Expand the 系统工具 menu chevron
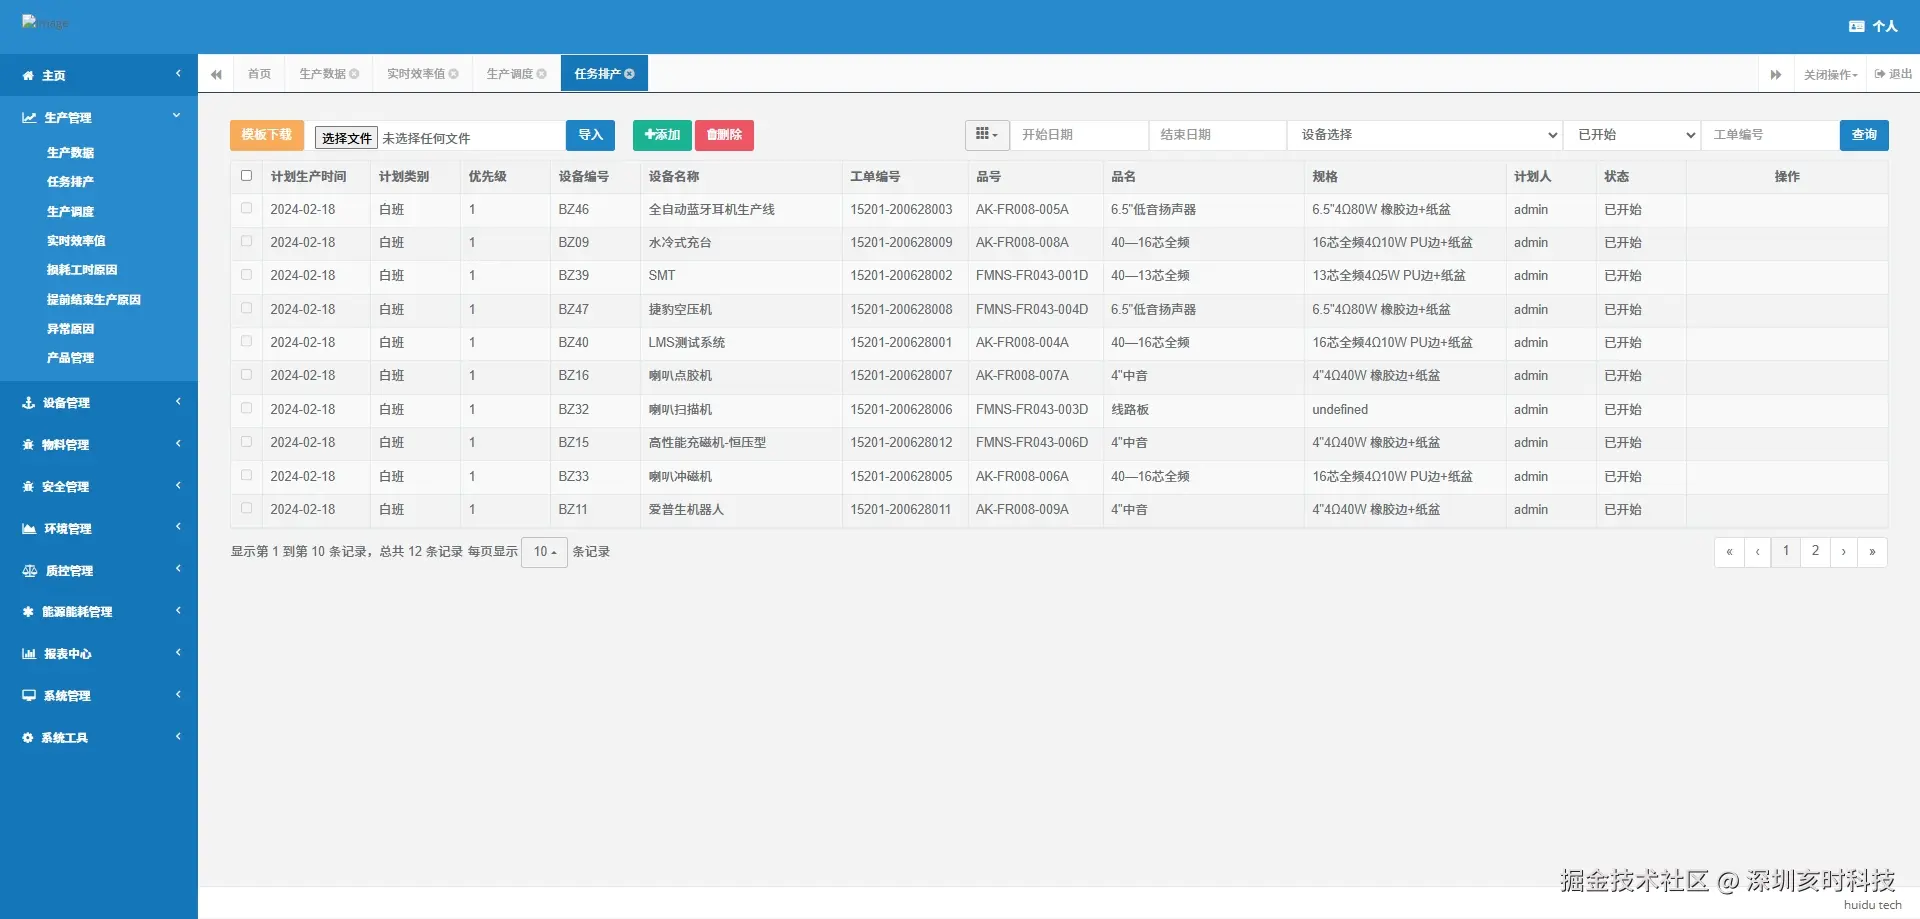Screen dimensions: 1920x919 (178, 736)
